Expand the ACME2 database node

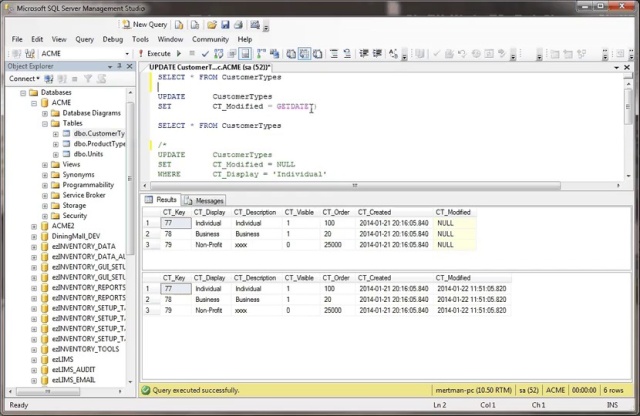coord(33,226)
